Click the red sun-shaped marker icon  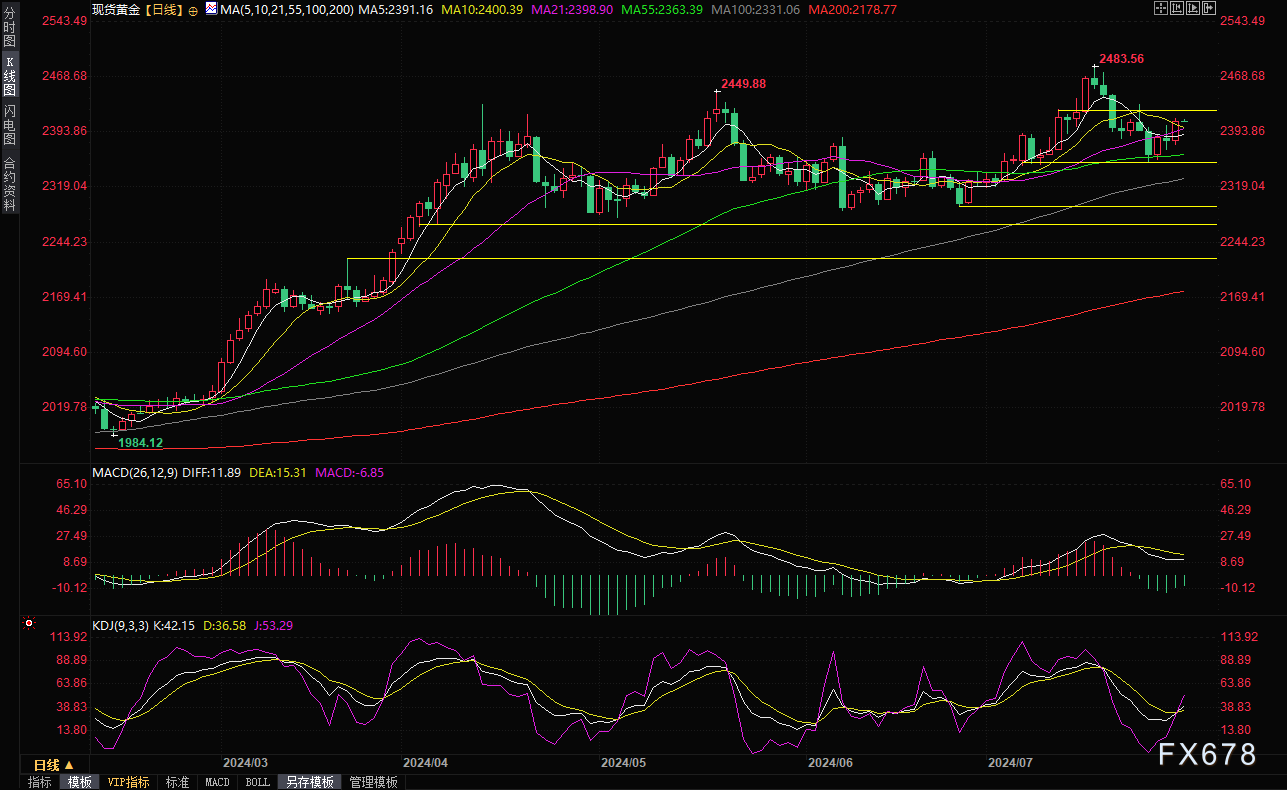tap(28, 623)
